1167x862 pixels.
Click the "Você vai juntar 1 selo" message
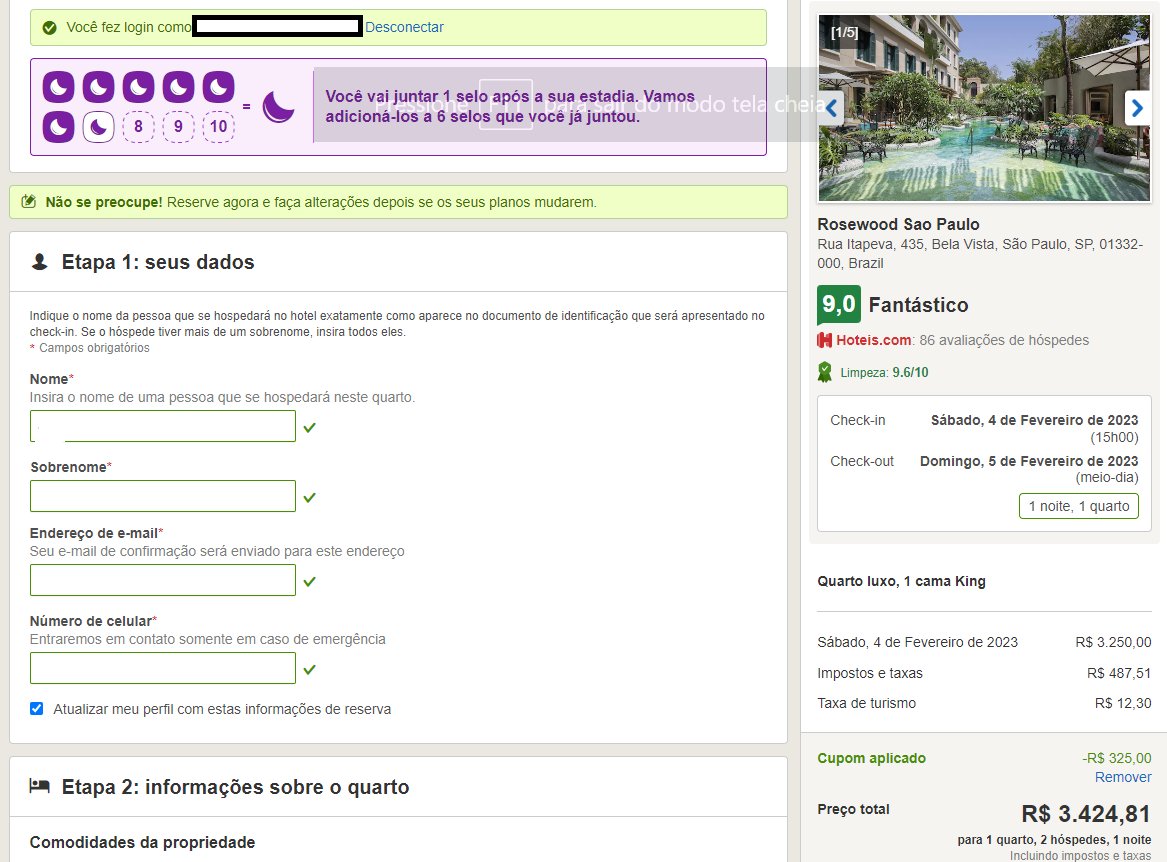(510, 106)
